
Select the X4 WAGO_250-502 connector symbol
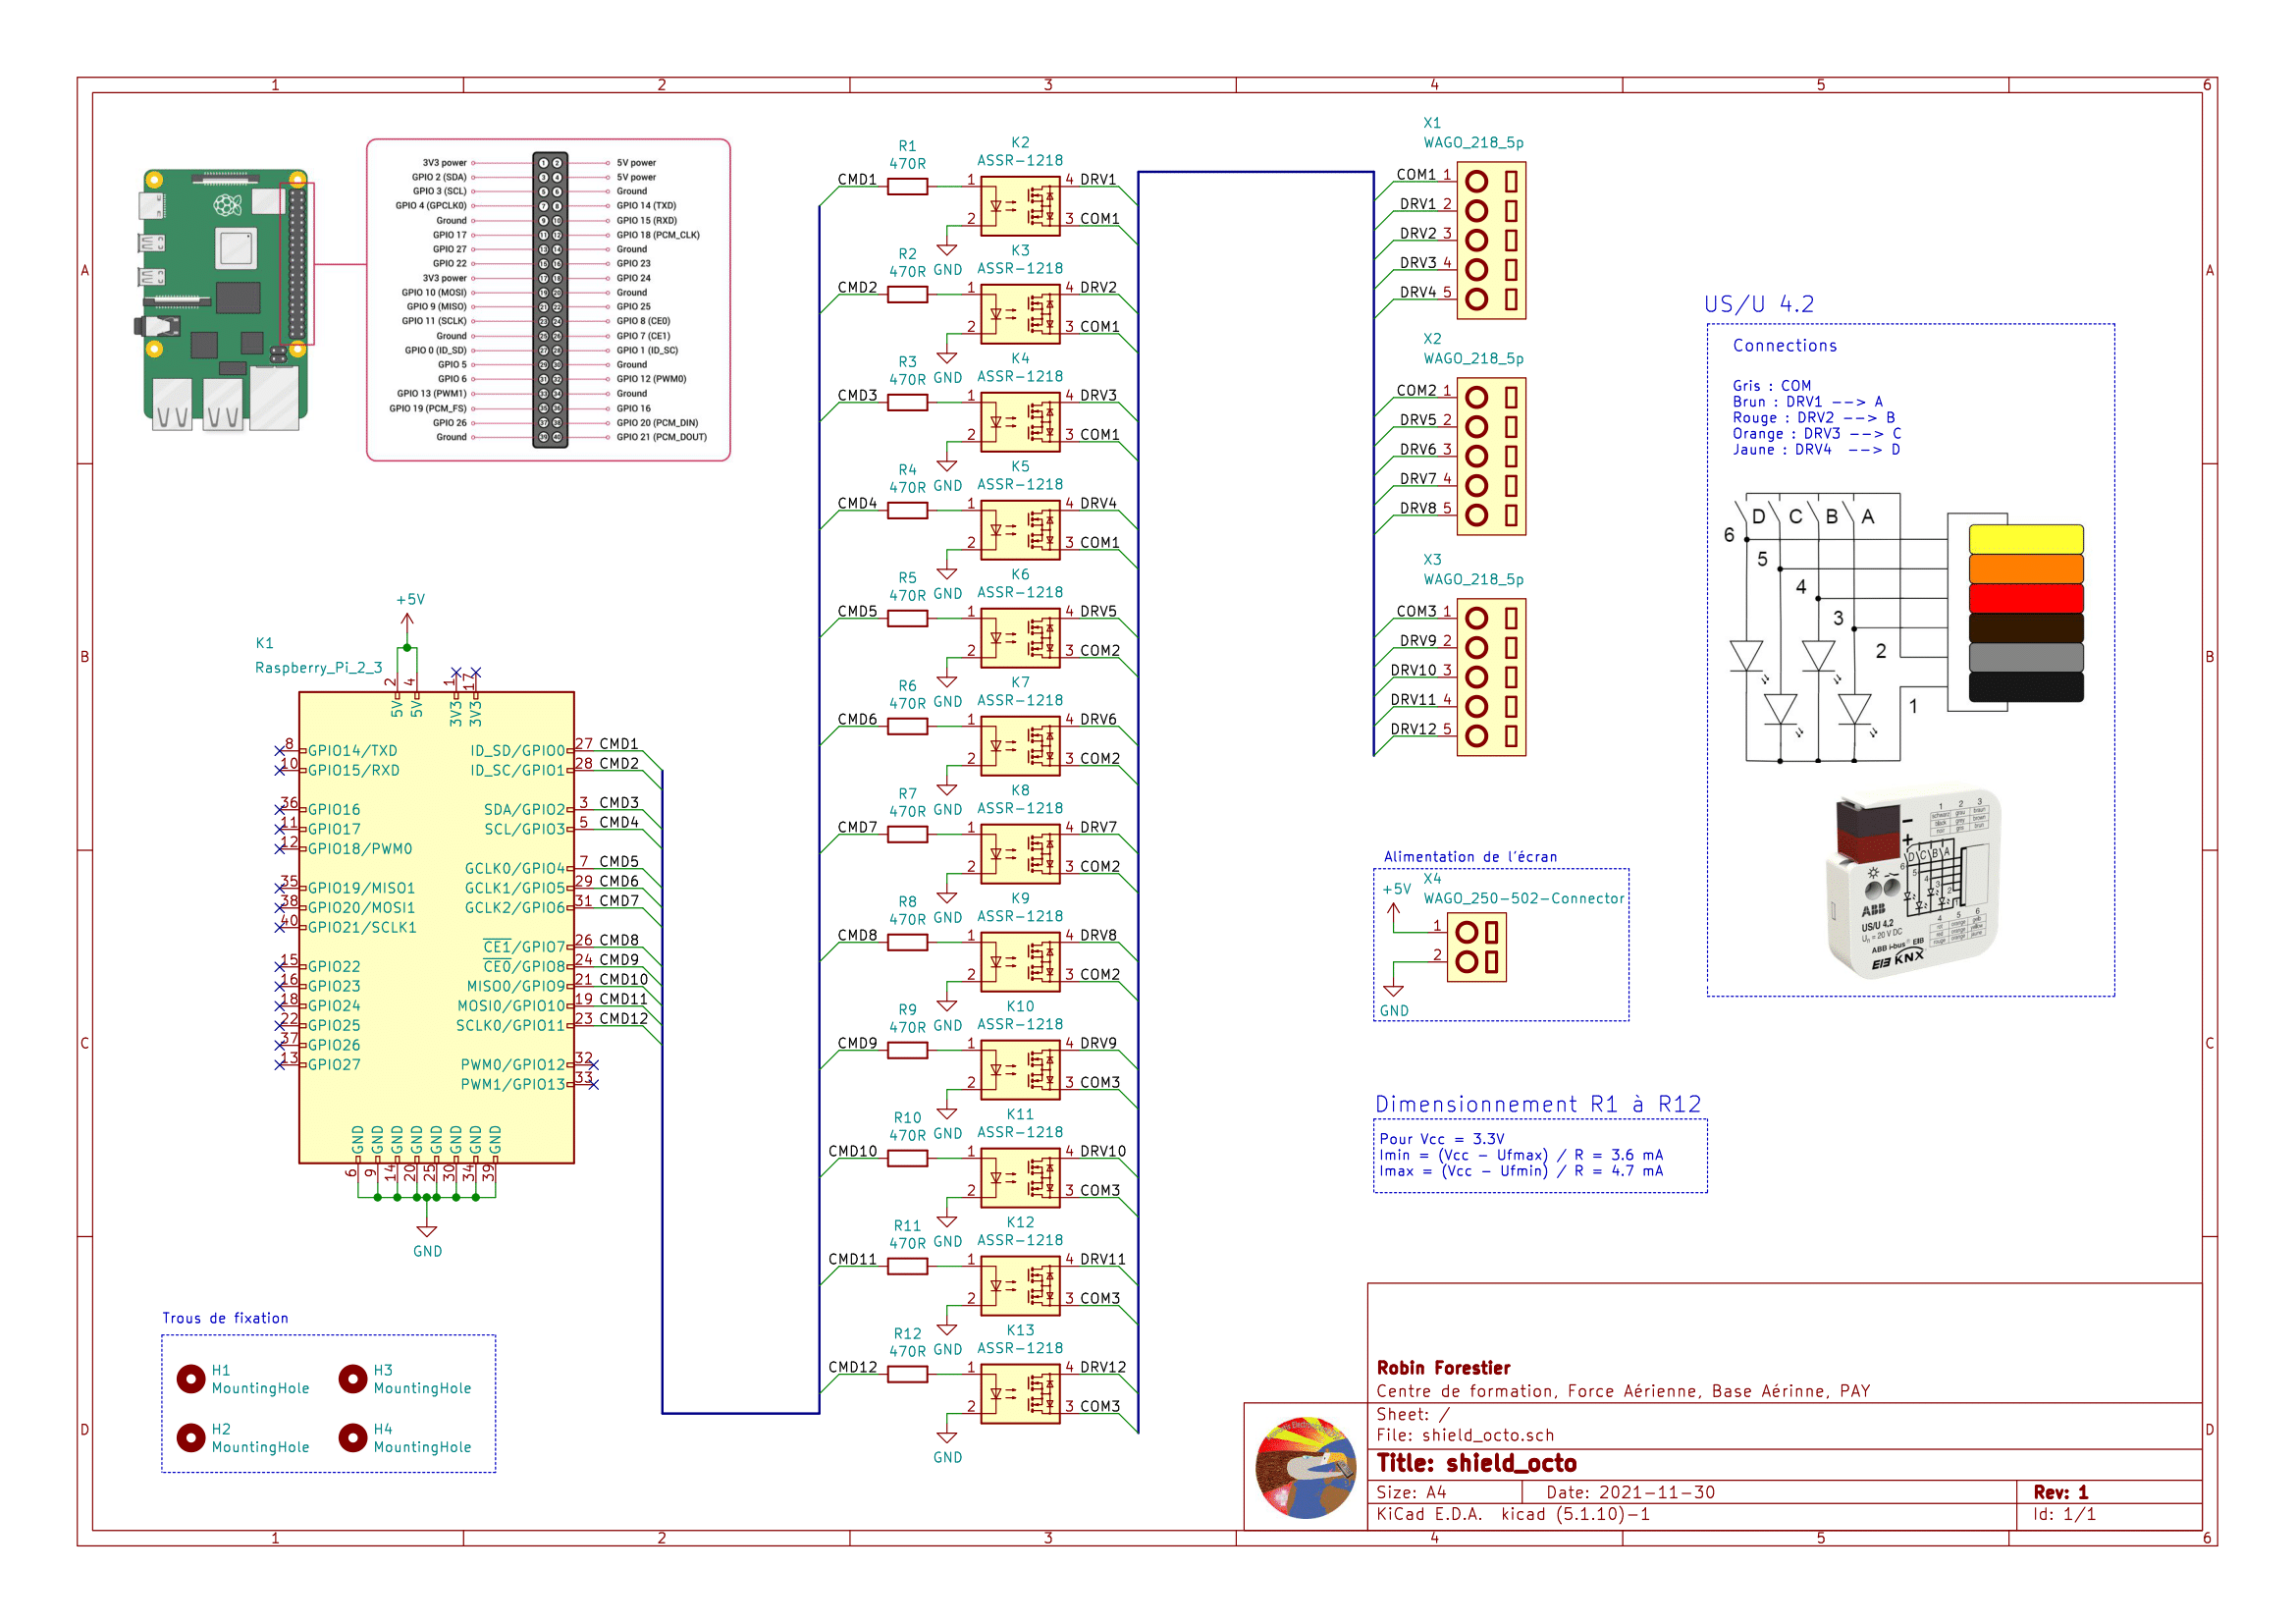[x=1476, y=947]
